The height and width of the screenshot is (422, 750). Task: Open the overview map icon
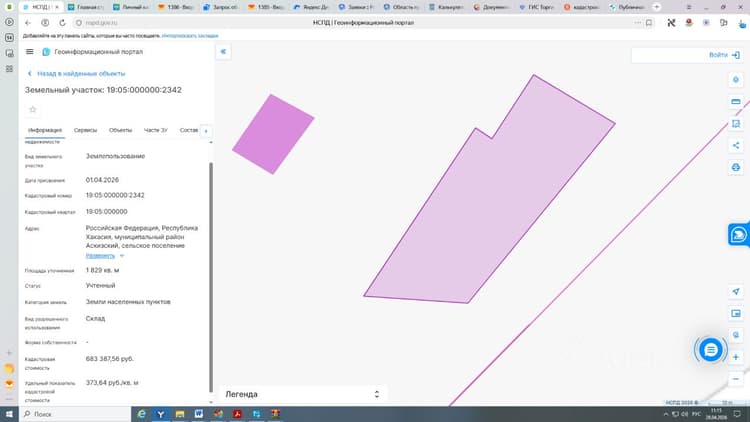[736, 313]
